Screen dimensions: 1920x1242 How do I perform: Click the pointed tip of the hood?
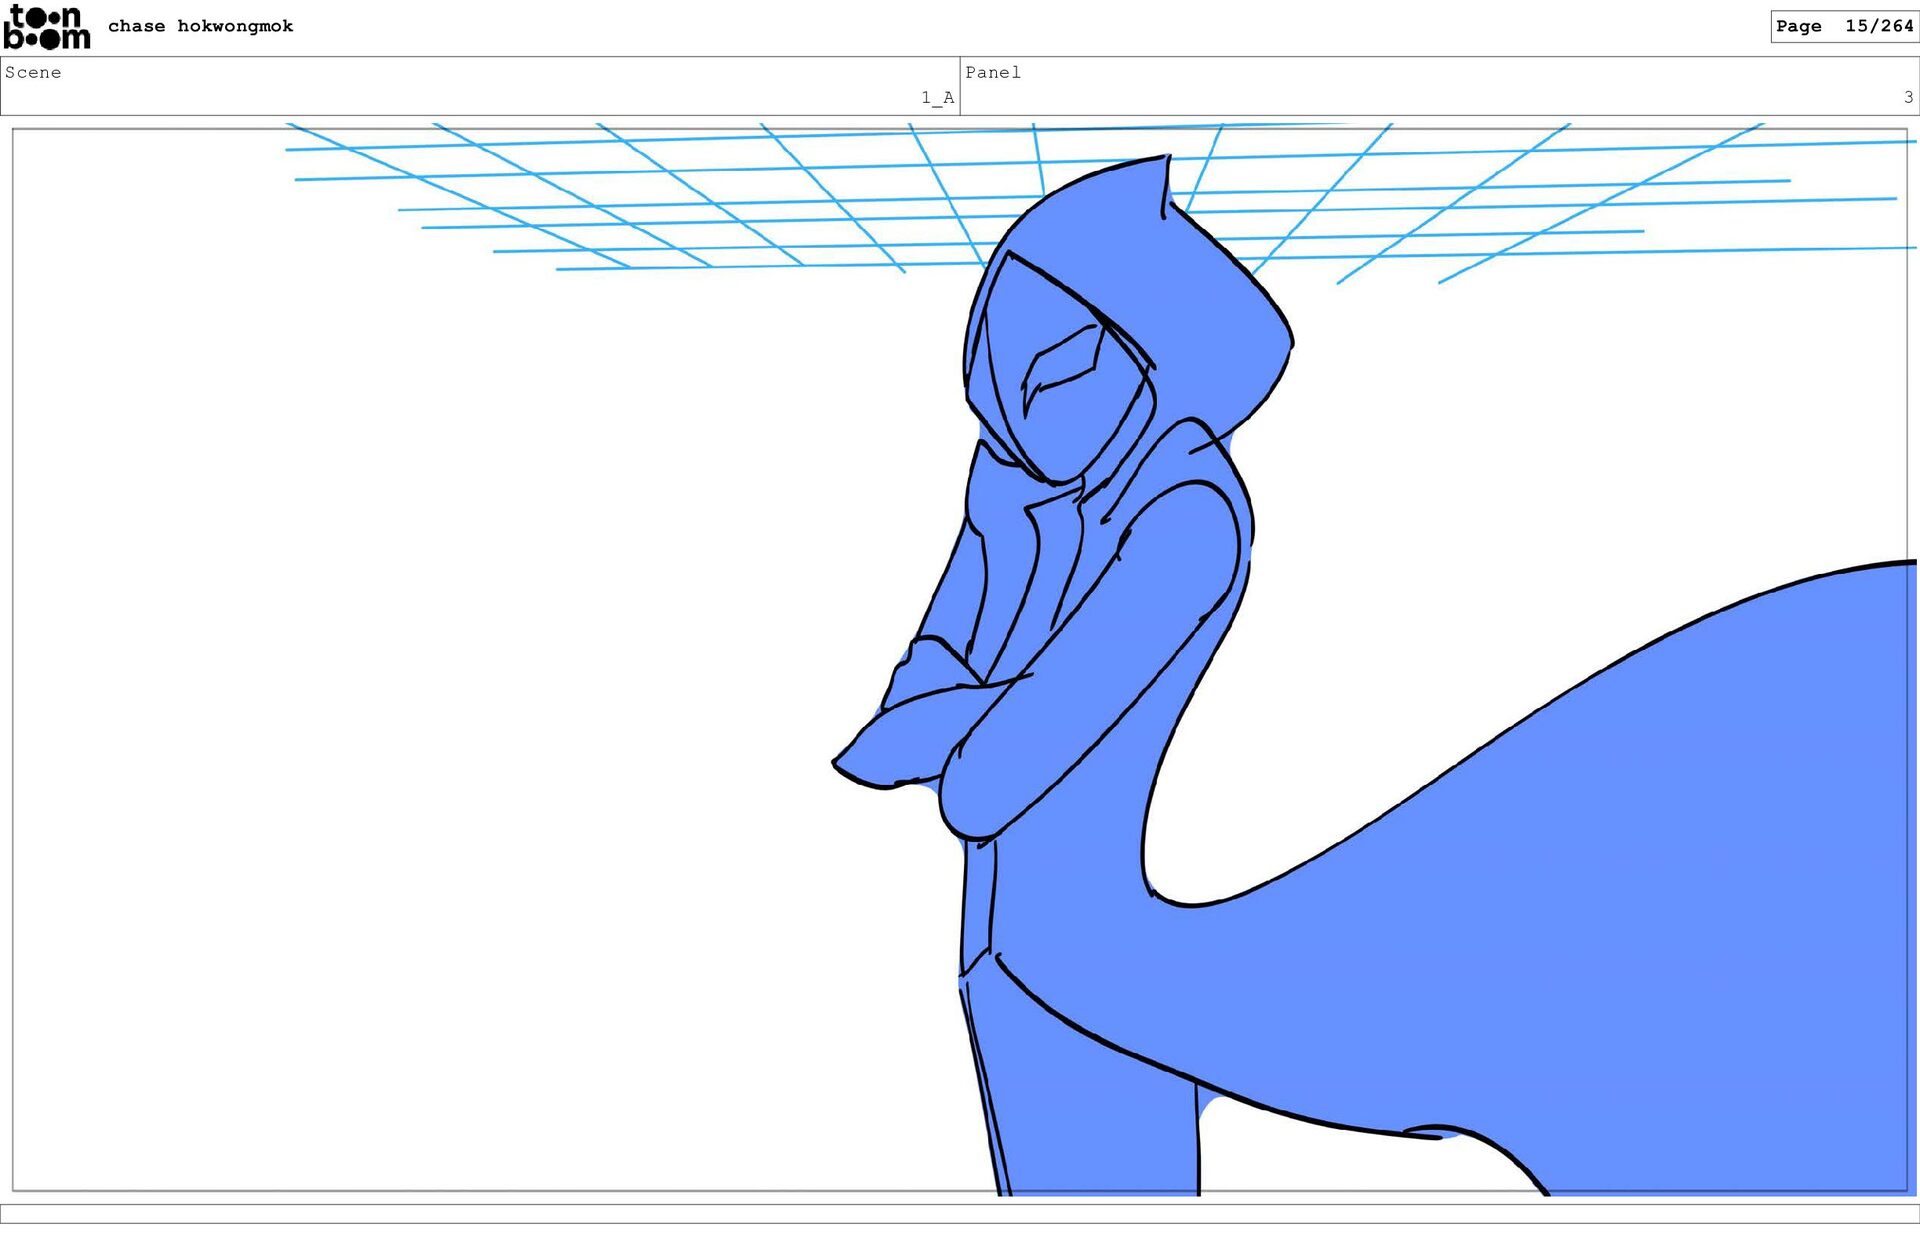[1166, 160]
